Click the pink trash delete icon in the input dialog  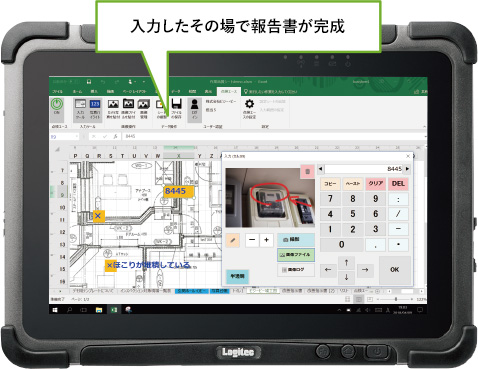click(x=307, y=172)
